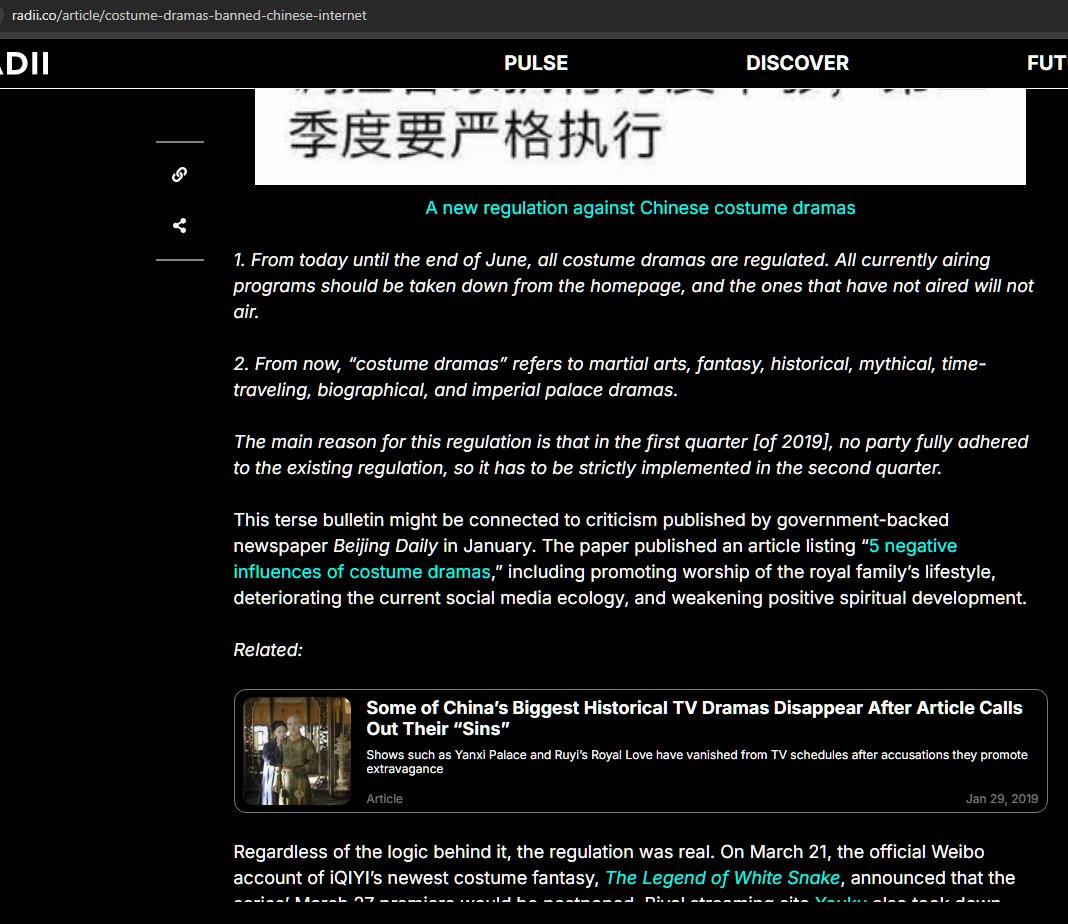
Task: Click the related card description about Yanxi Palace
Action: [x=697, y=761]
